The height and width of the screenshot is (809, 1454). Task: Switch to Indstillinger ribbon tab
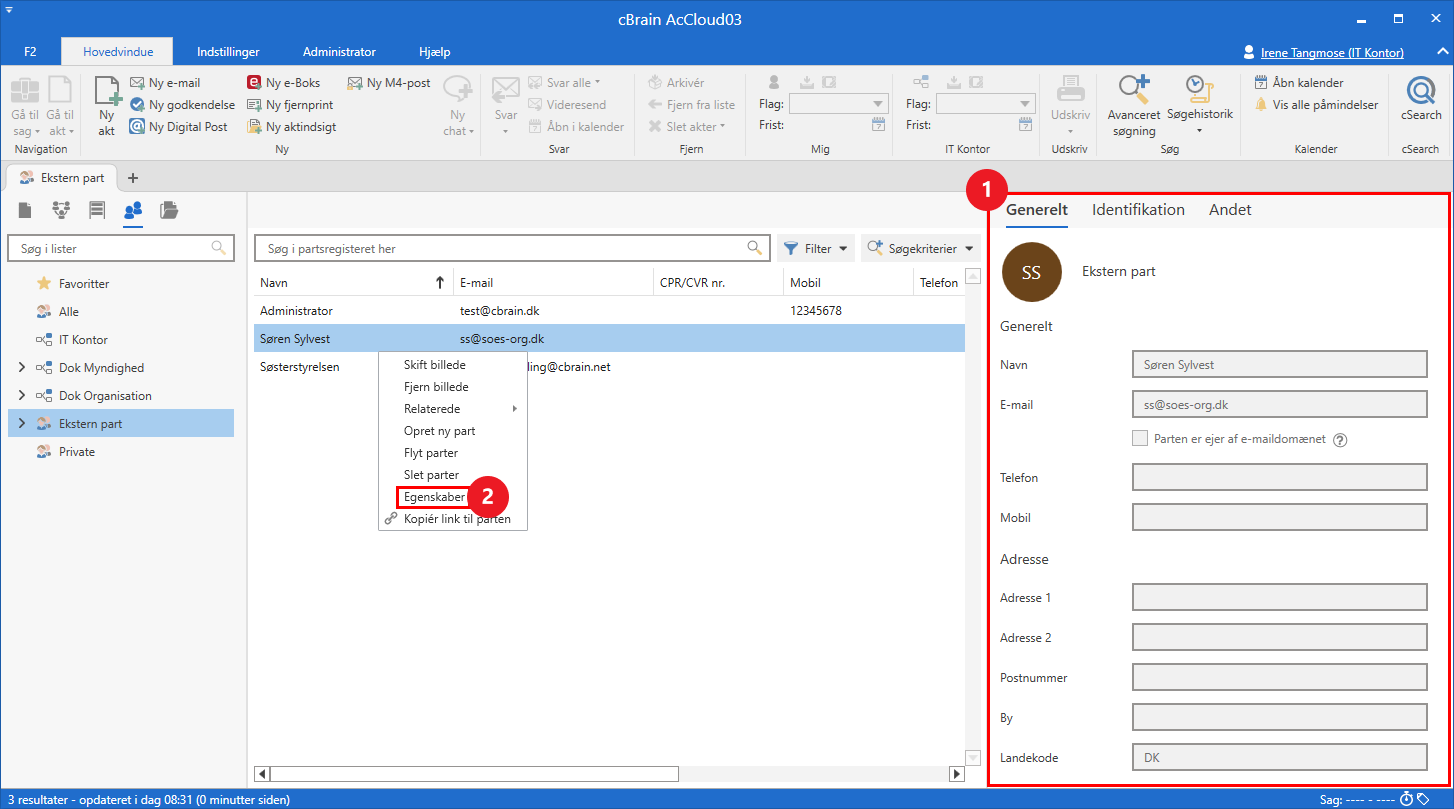pyautogui.click(x=228, y=52)
